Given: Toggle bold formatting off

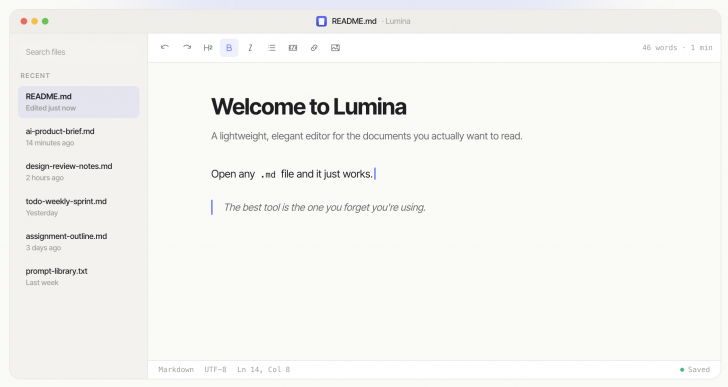Looking at the screenshot, I should (x=229, y=48).
